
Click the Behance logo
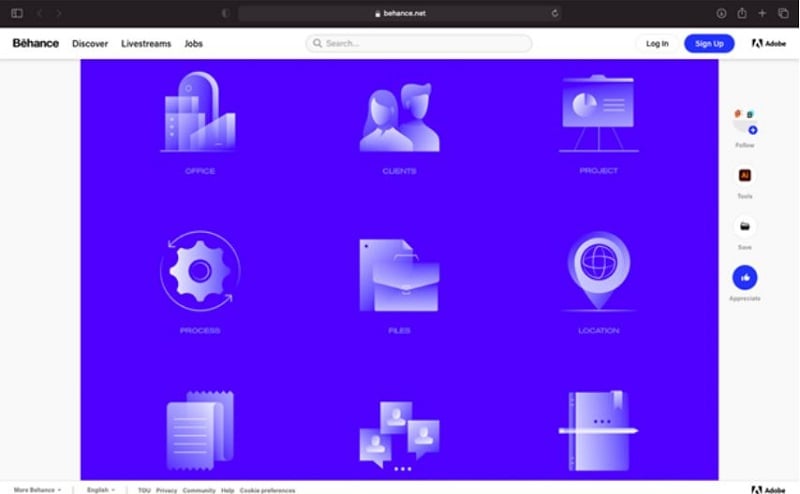pyautogui.click(x=36, y=43)
